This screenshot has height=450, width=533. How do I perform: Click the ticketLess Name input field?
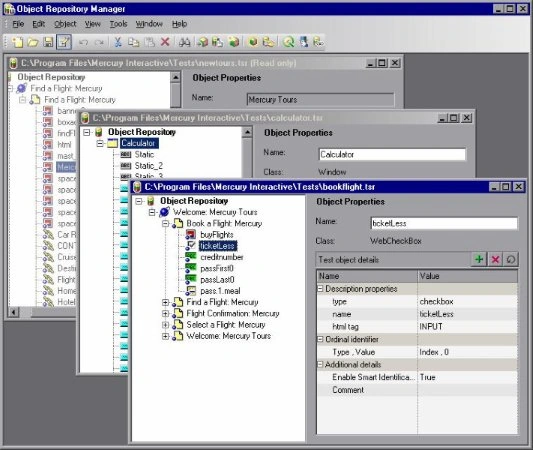click(x=444, y=223)
